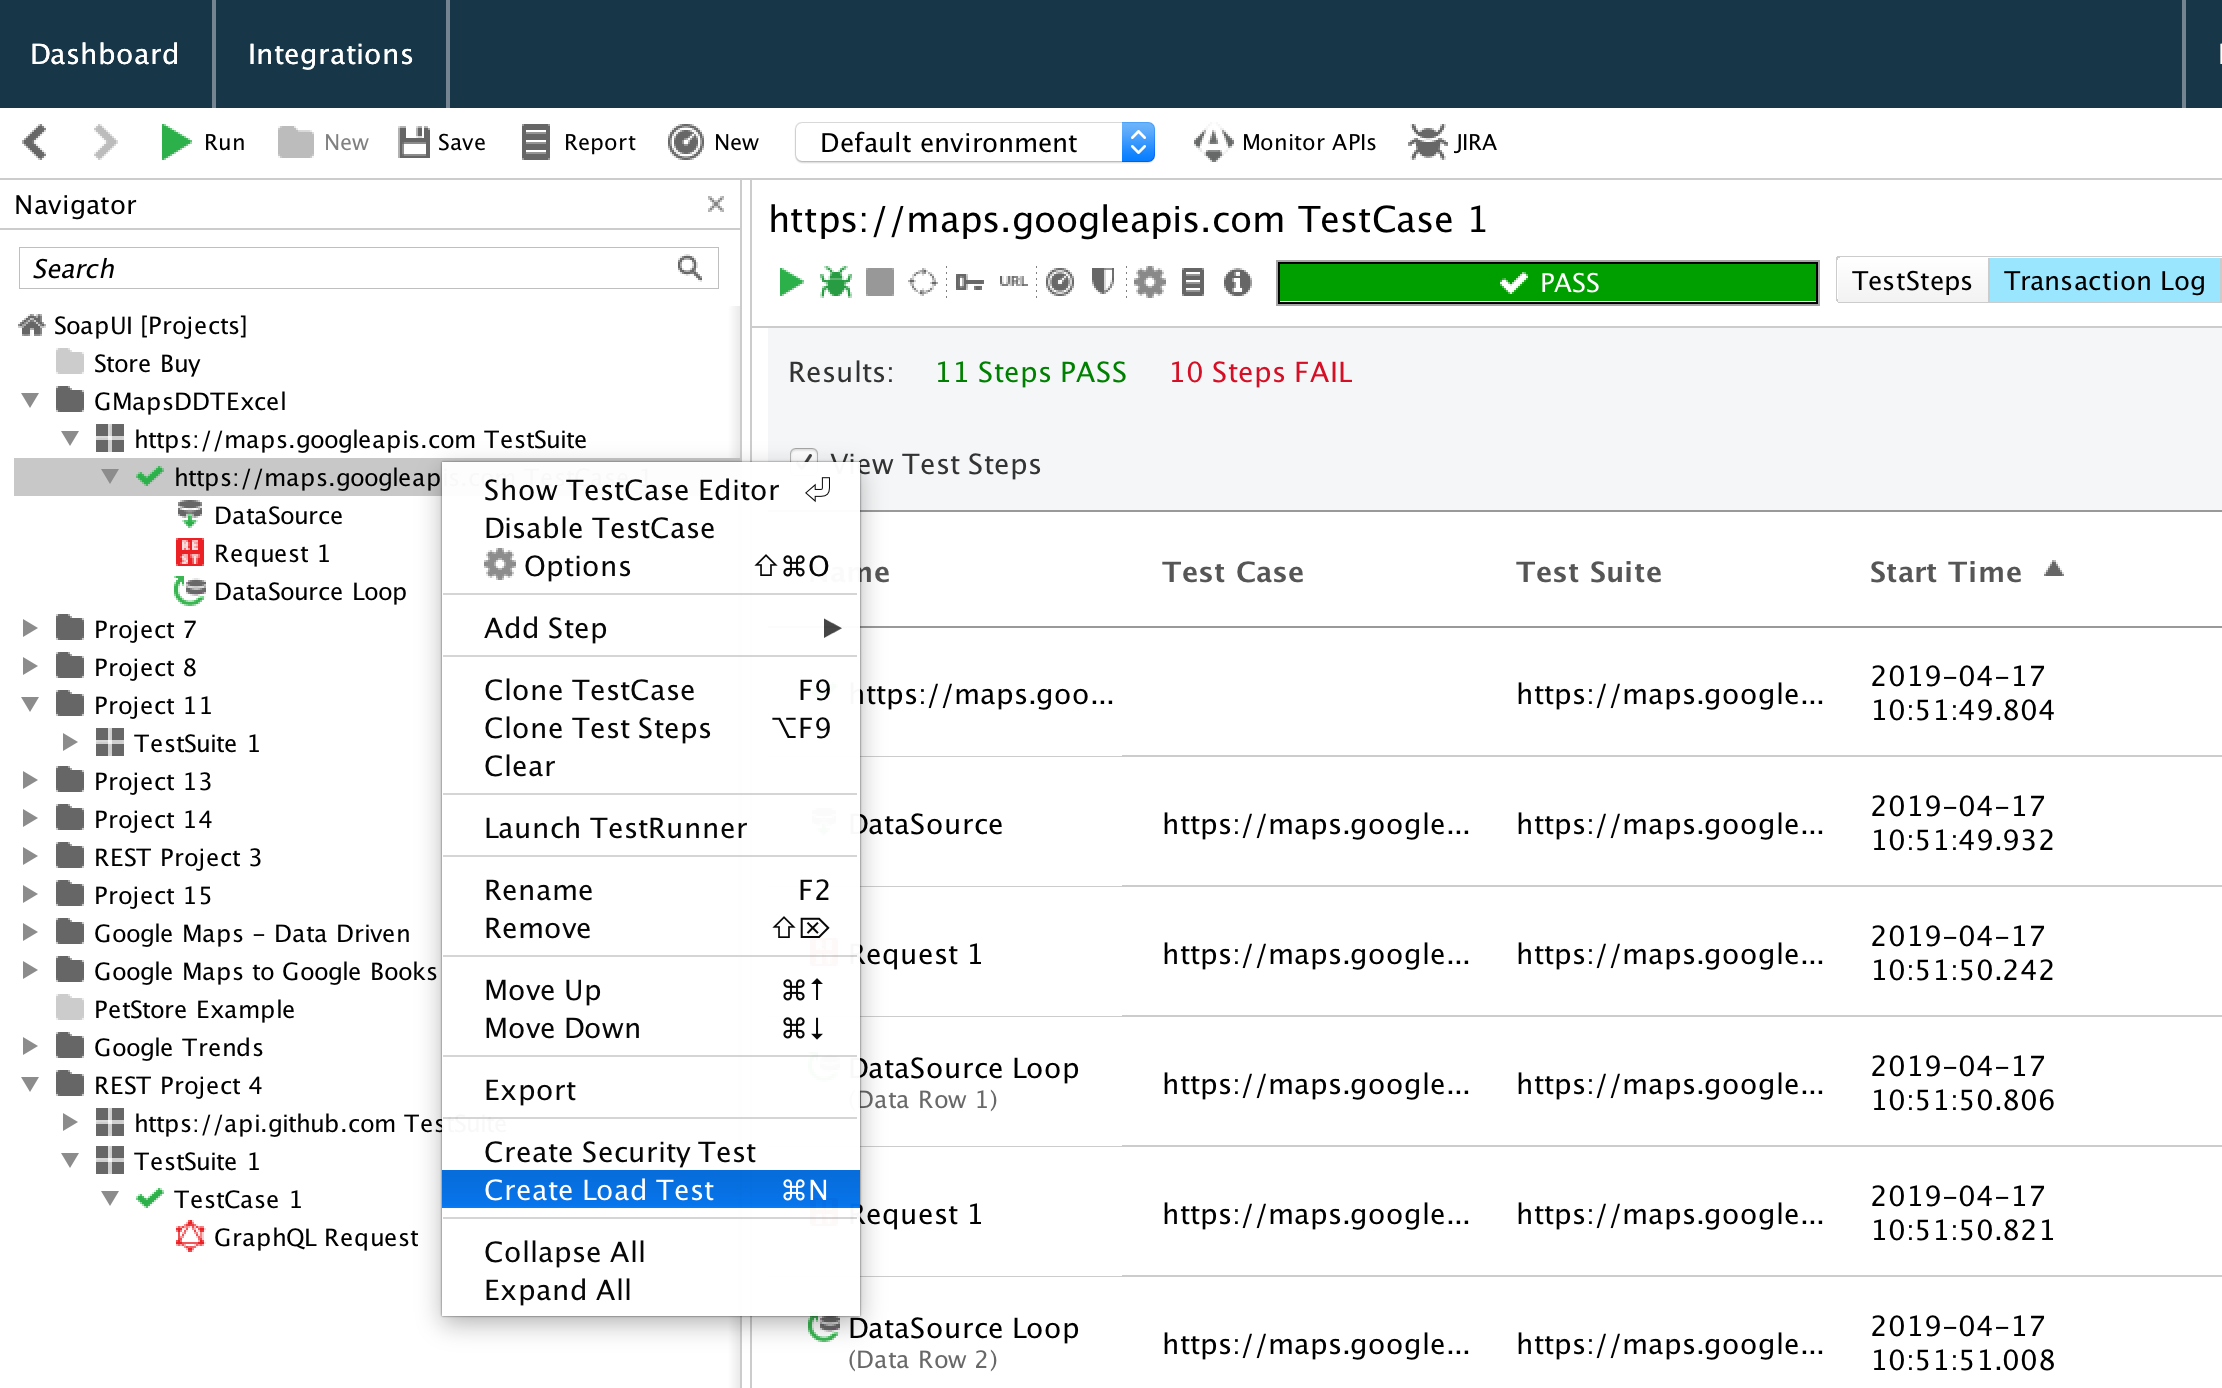The image size is (2222, 1388).
Task: Click the security shield icon
Action: [1103, 283]
